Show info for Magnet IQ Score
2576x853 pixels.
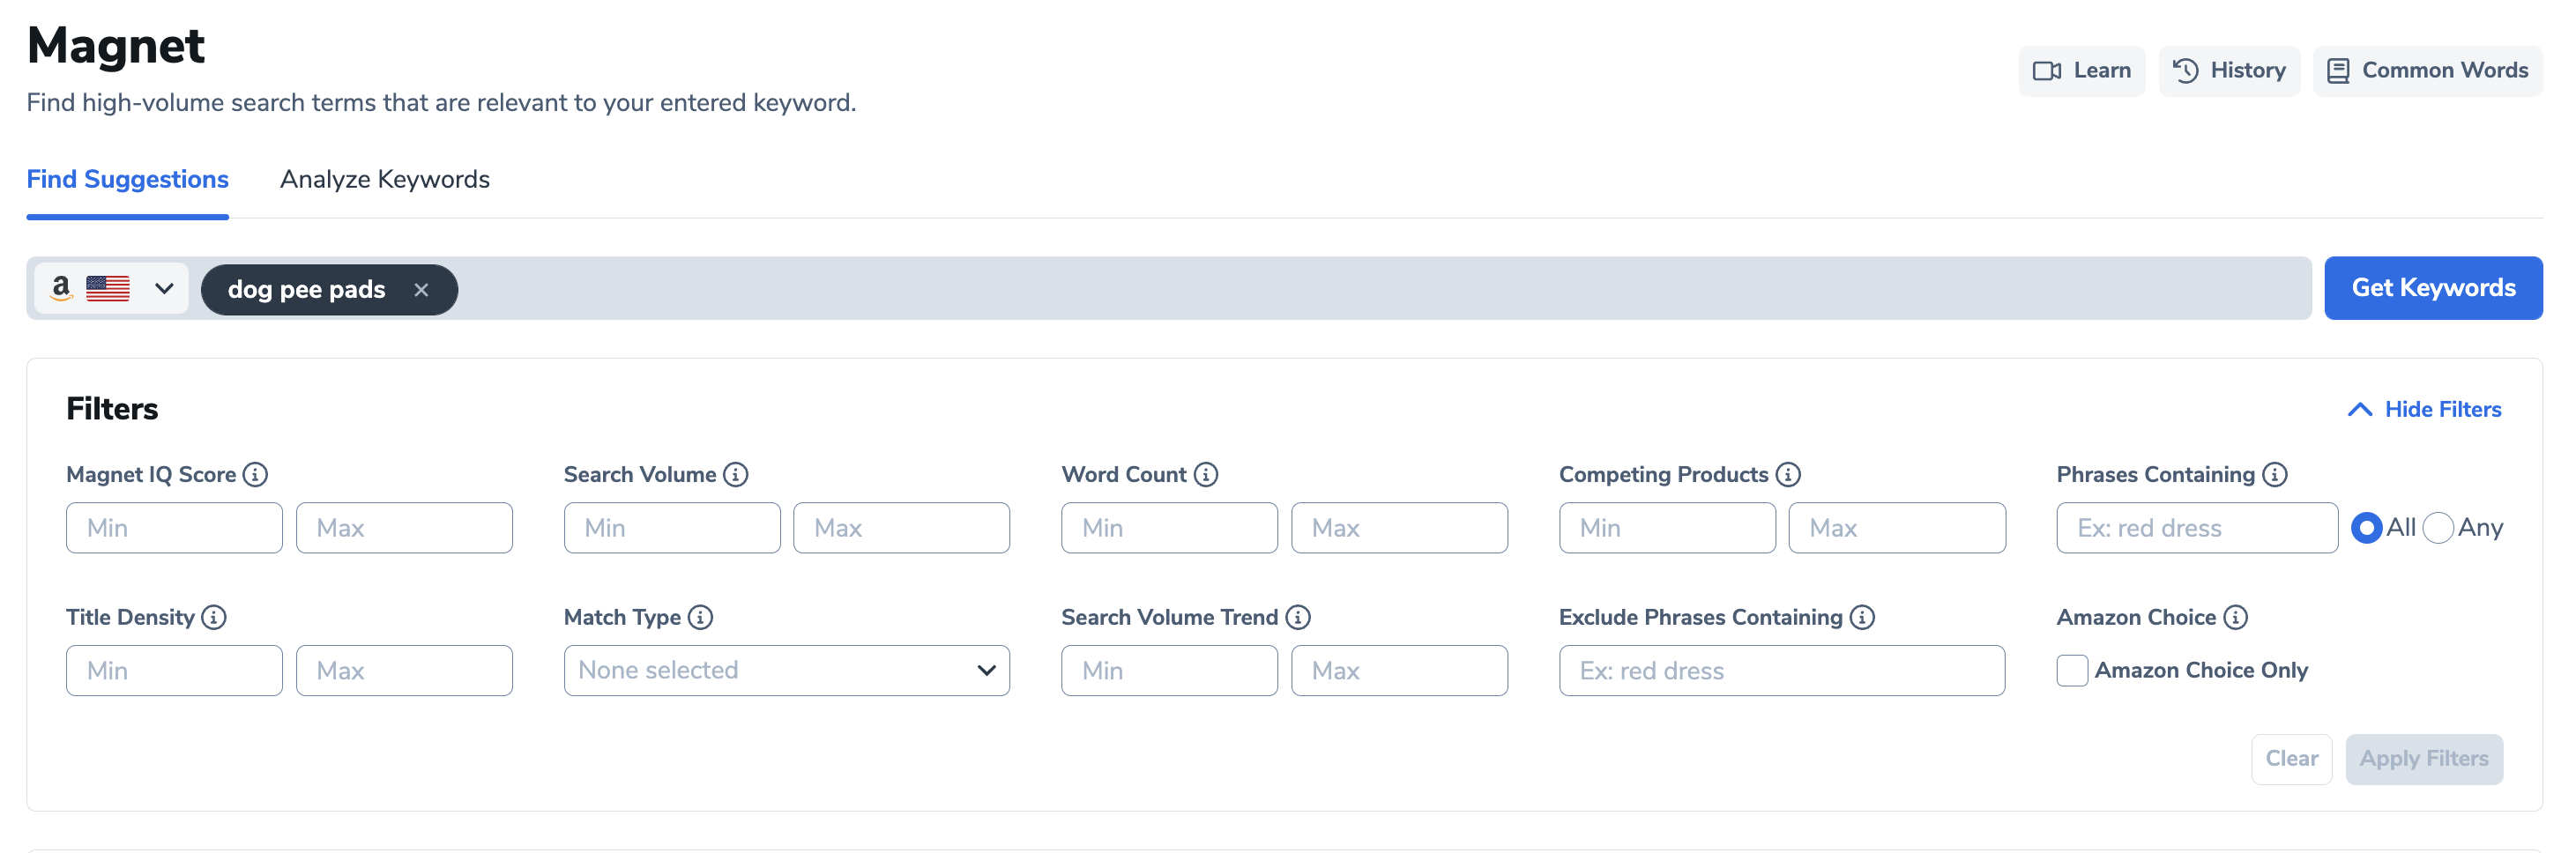point(256,475)
